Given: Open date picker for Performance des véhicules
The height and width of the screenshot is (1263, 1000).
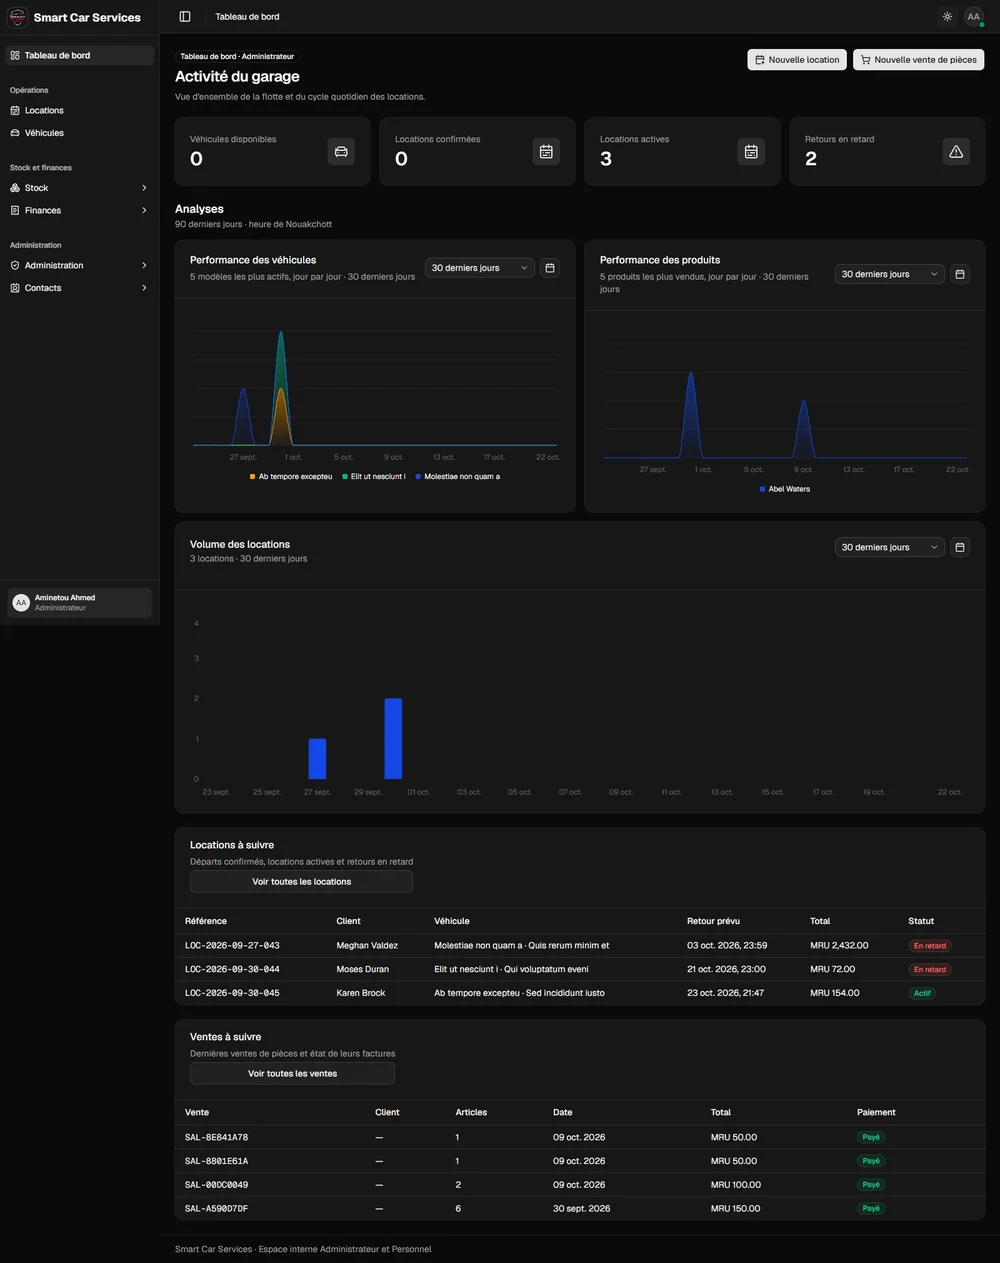Looking at the screenshot, I should click(550, 268).
